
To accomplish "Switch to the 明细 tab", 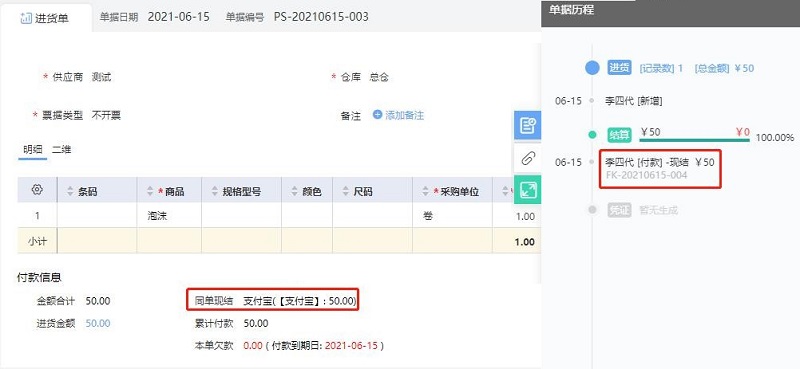I will (33, 150).
